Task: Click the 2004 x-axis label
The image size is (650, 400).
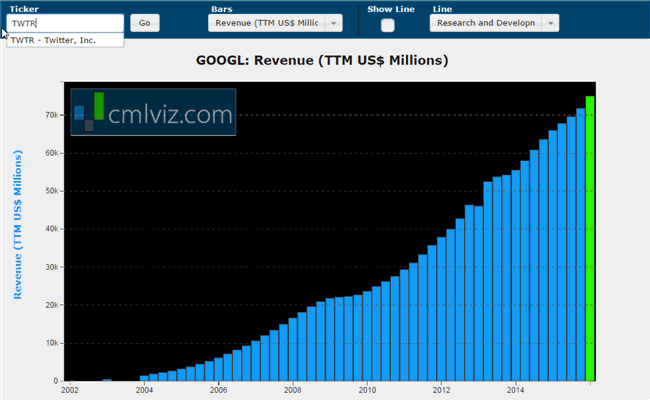Action: pyautogui.click(x=144, y=390)
